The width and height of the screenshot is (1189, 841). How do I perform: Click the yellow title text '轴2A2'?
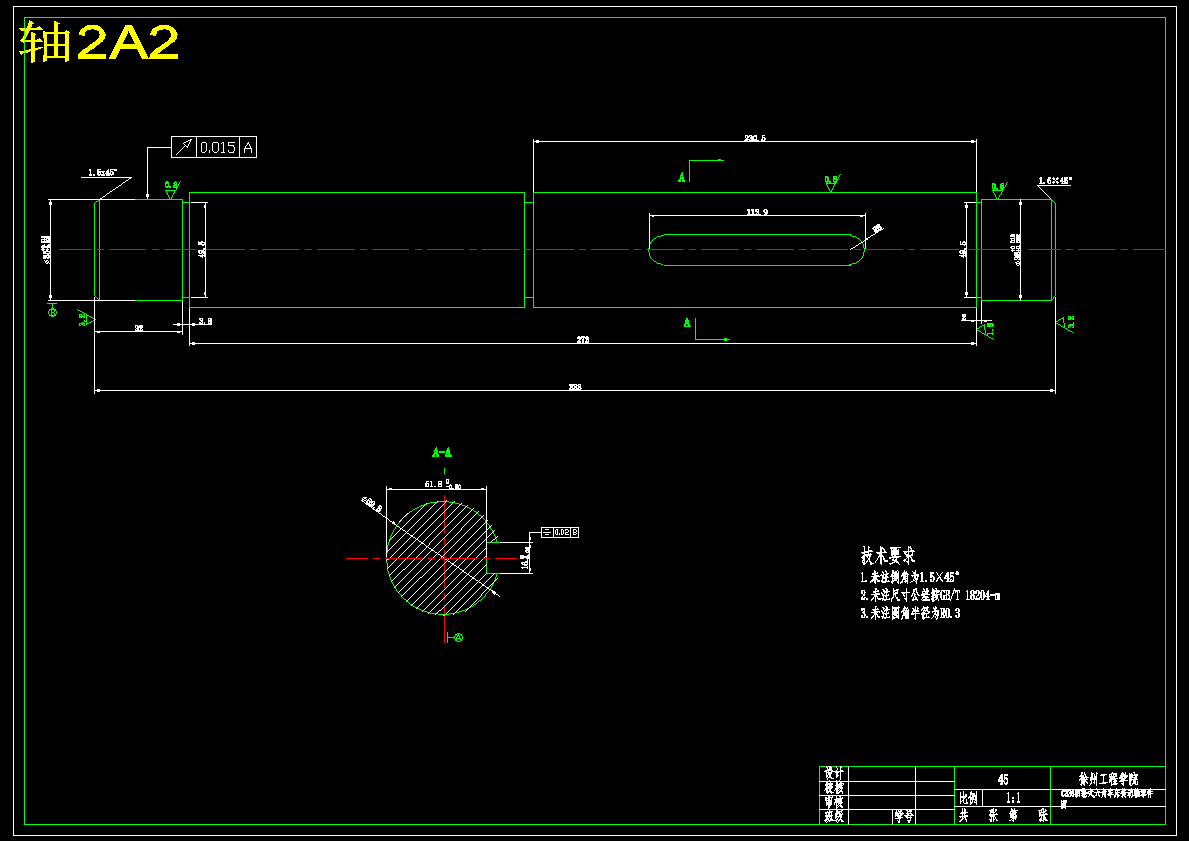[x=99, y=42]
